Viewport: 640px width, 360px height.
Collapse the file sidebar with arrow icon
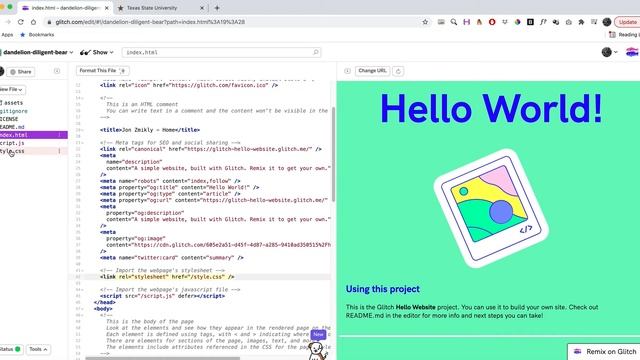click(57, 71)
